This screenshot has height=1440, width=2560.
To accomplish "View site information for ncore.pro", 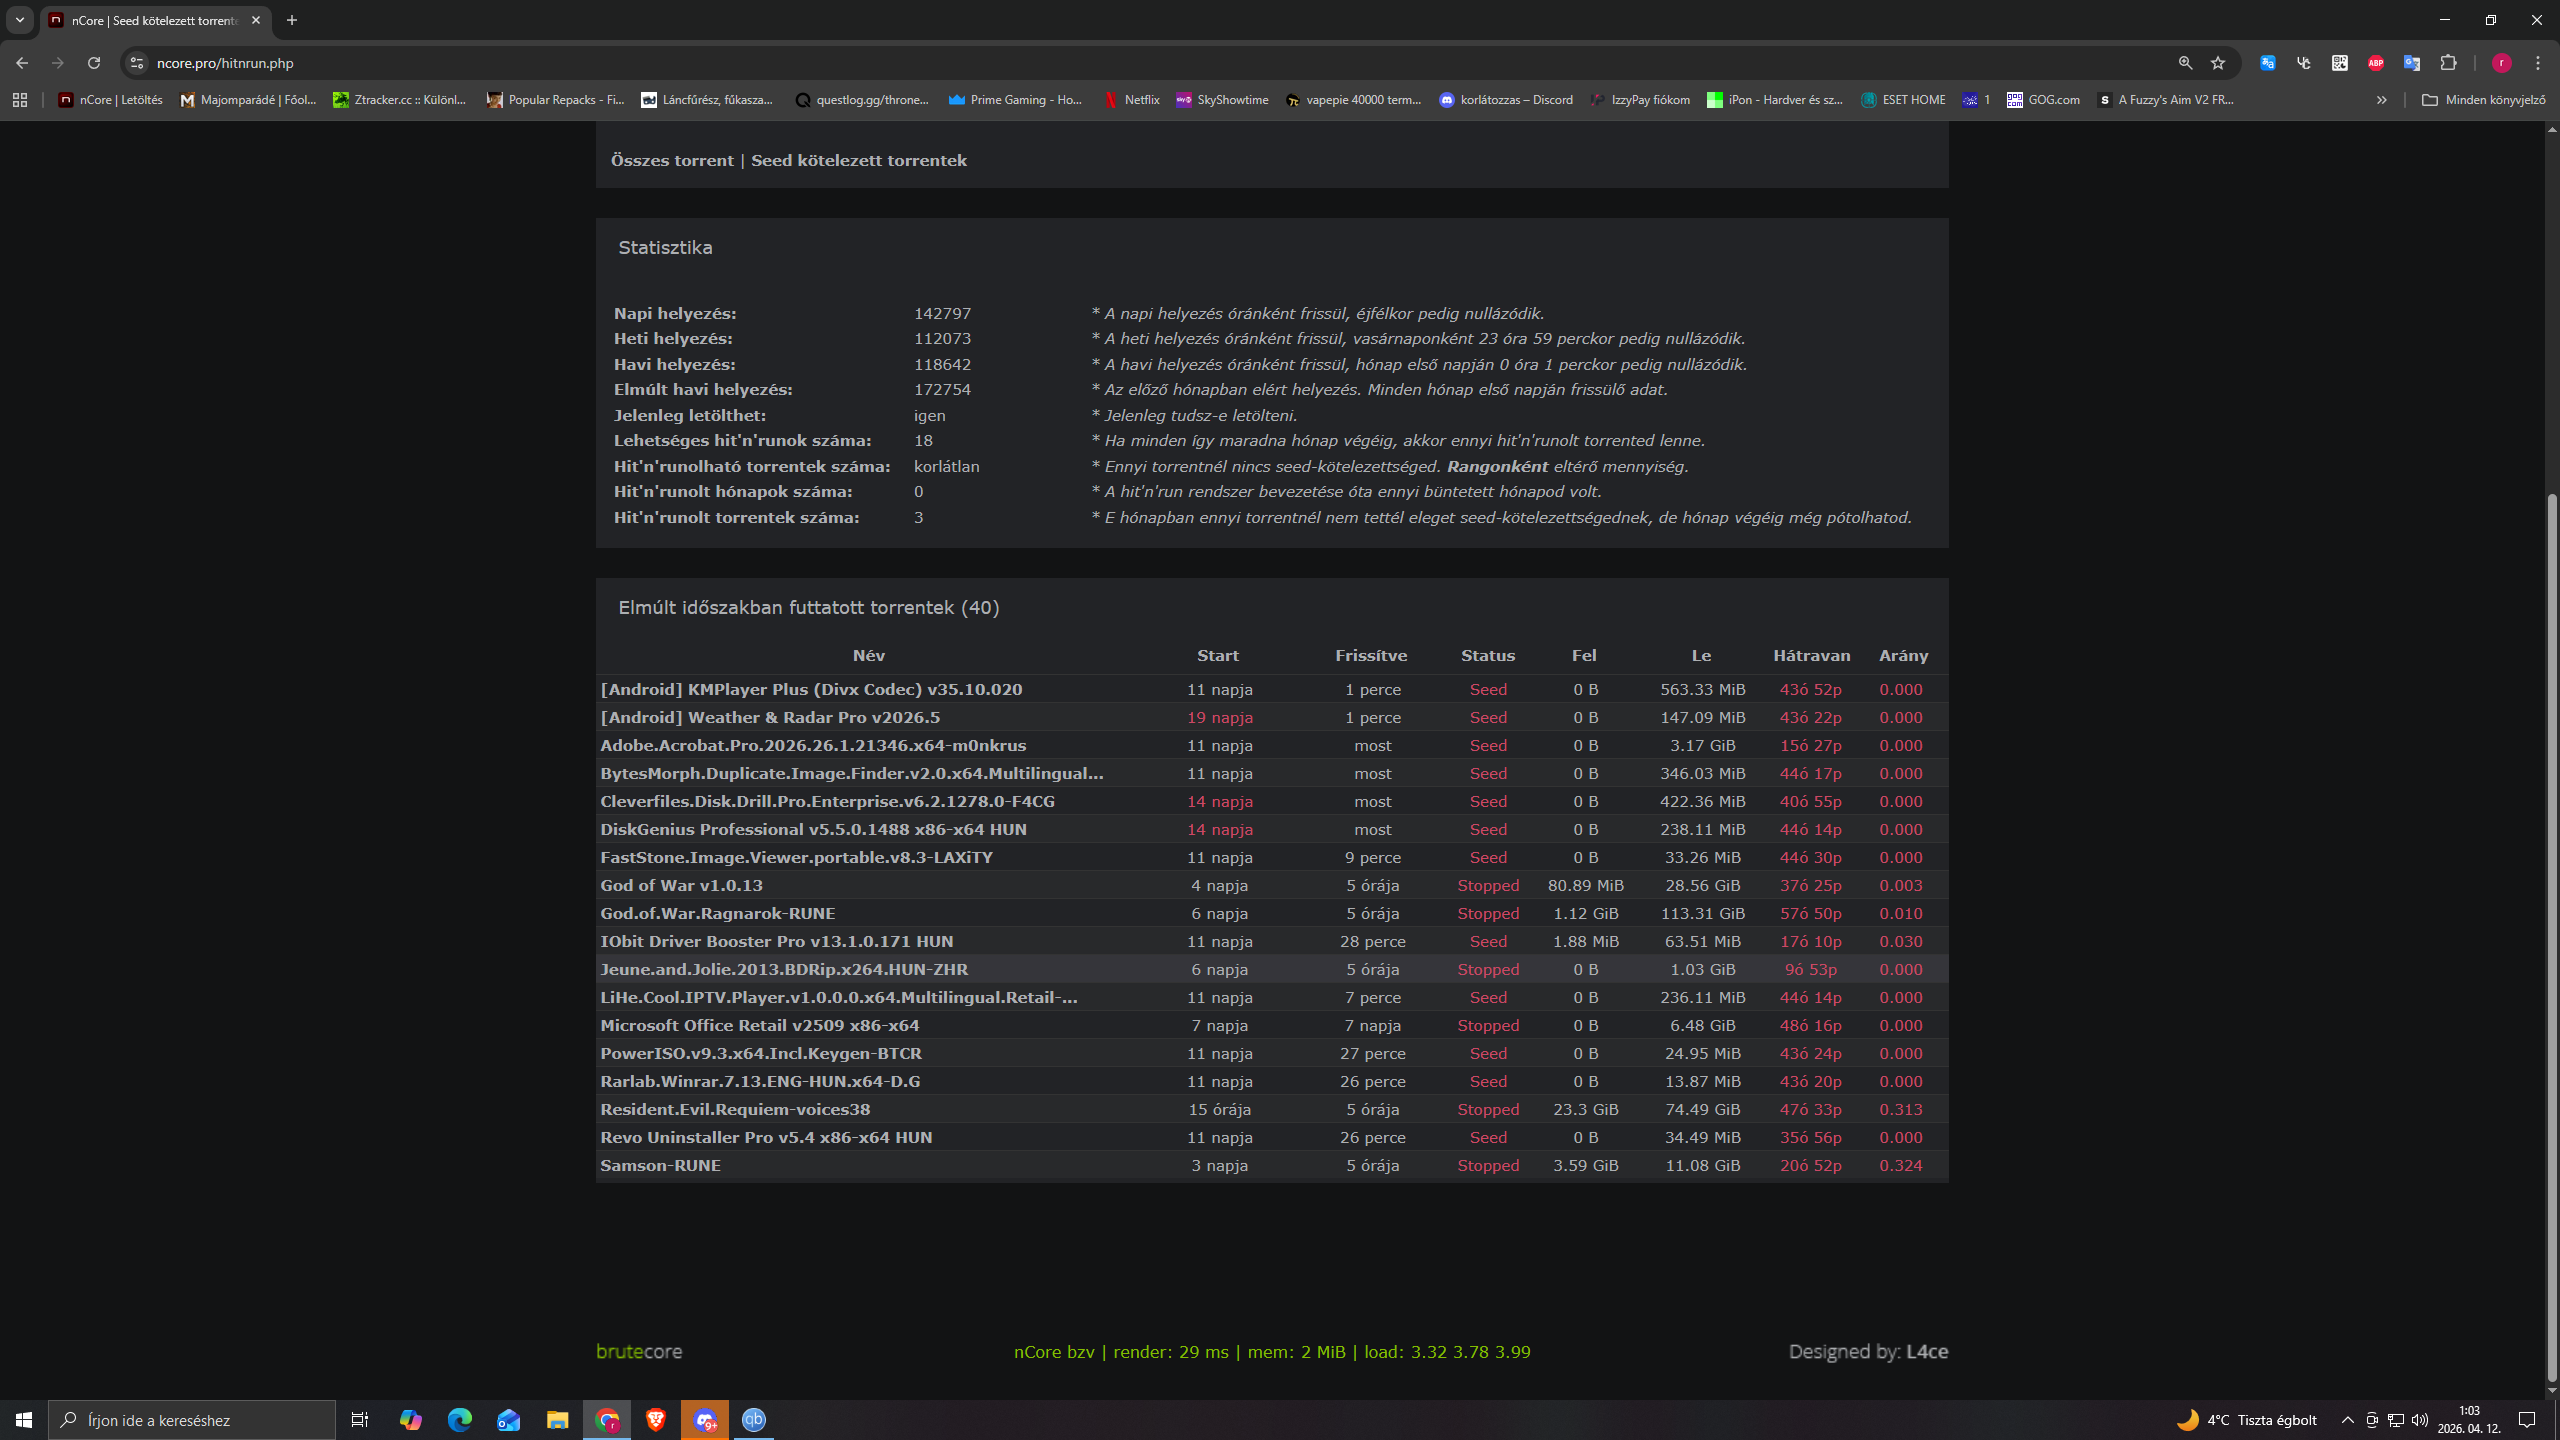I will tap(137, 63).
